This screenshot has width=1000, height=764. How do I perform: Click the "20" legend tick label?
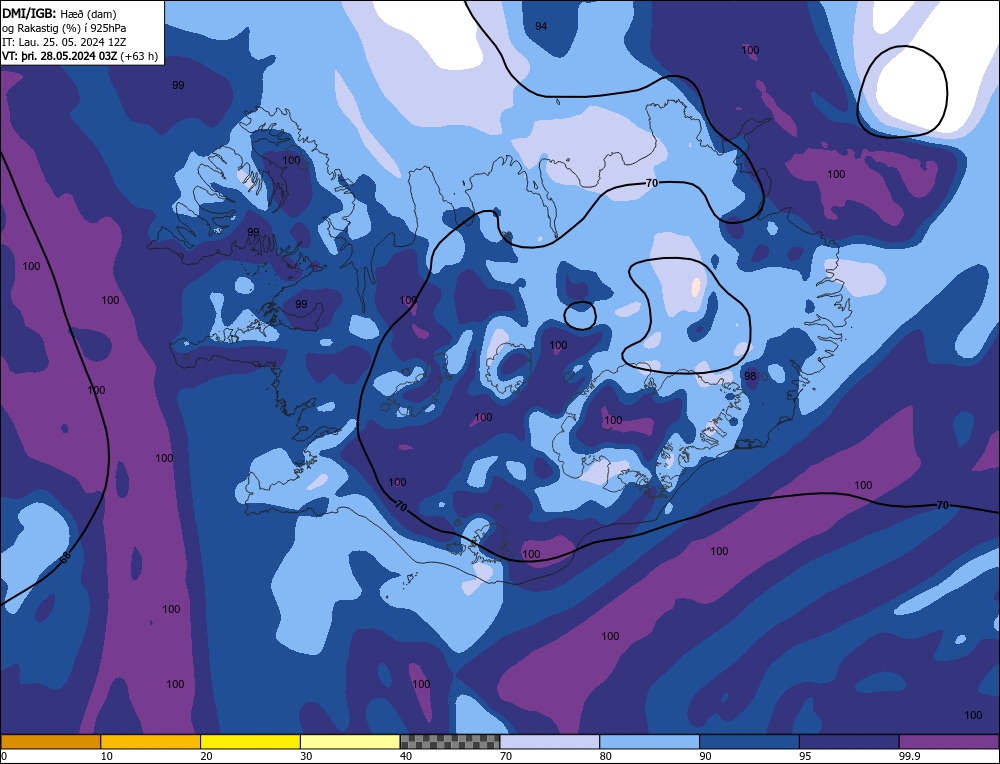pos(207,756)
